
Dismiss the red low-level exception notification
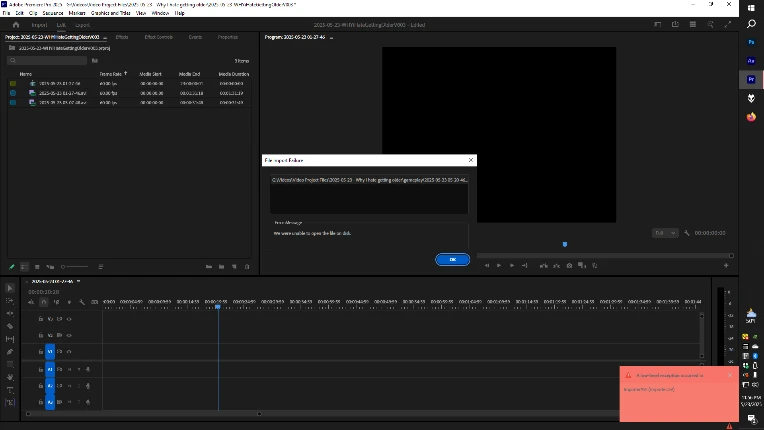(730, 375)
